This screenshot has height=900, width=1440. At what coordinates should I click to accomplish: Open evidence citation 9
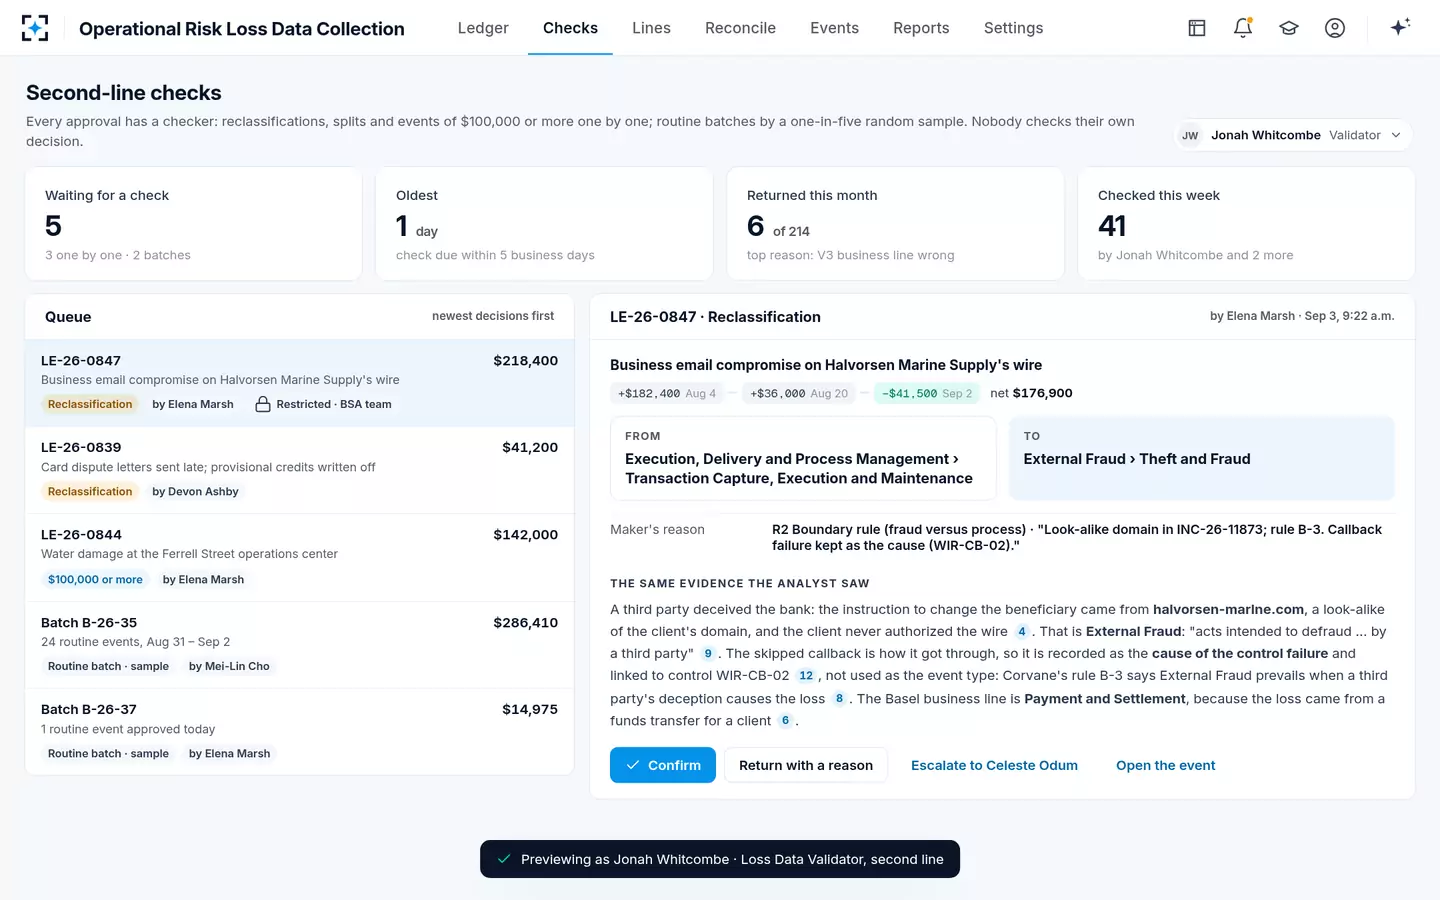pyautogui.click(x=708, y=653)
